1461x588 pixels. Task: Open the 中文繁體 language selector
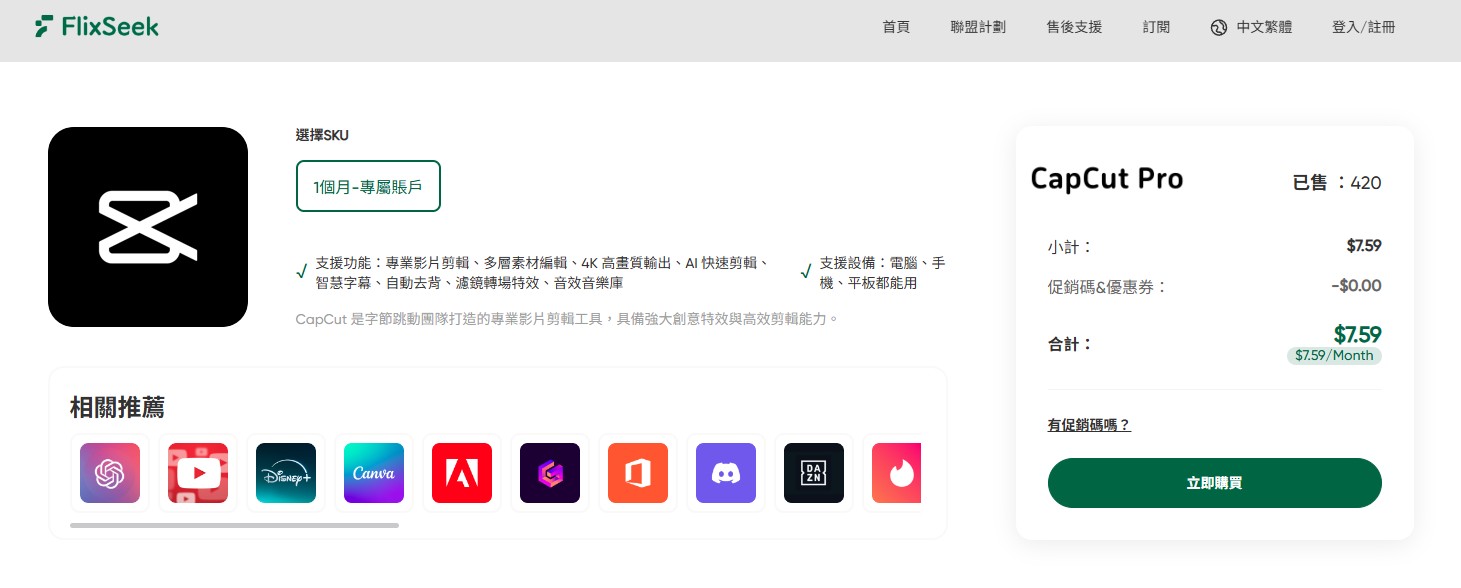(1251, 27)
